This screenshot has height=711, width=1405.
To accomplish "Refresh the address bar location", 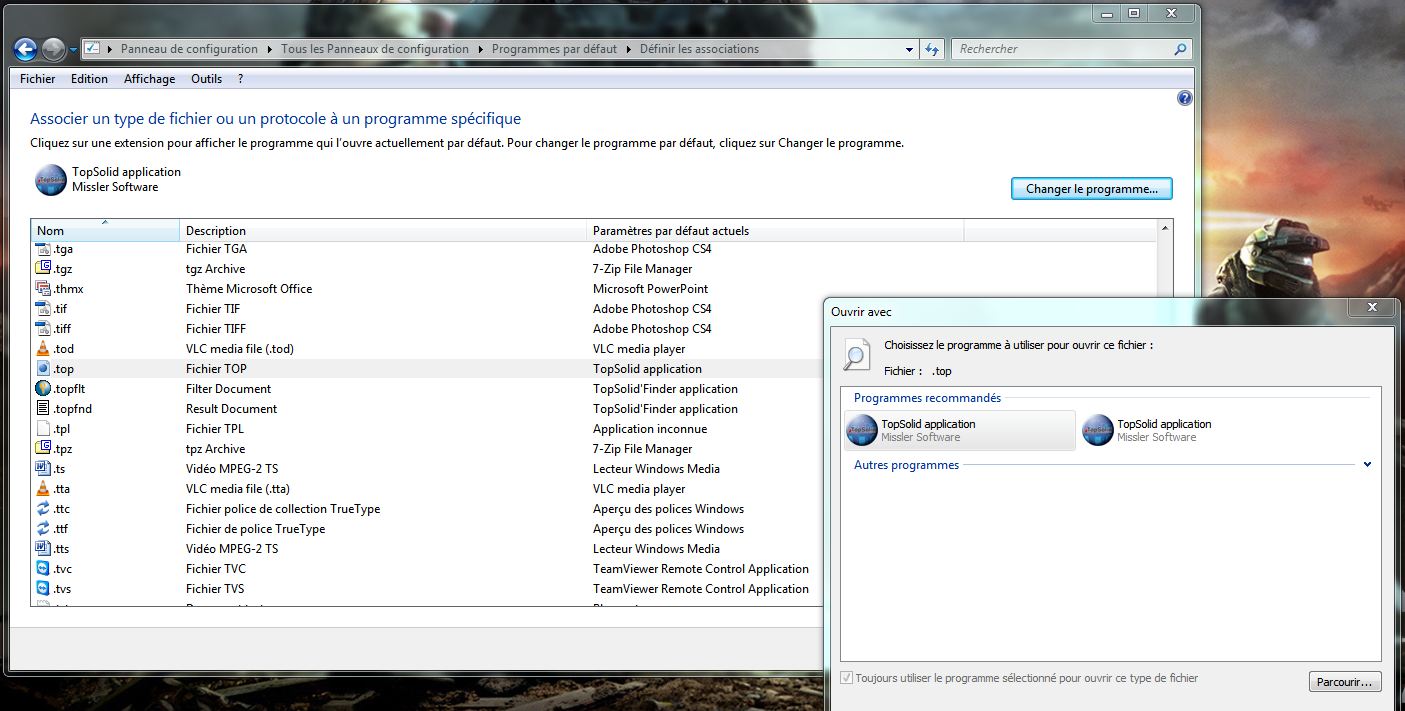I will click(932, 49).
